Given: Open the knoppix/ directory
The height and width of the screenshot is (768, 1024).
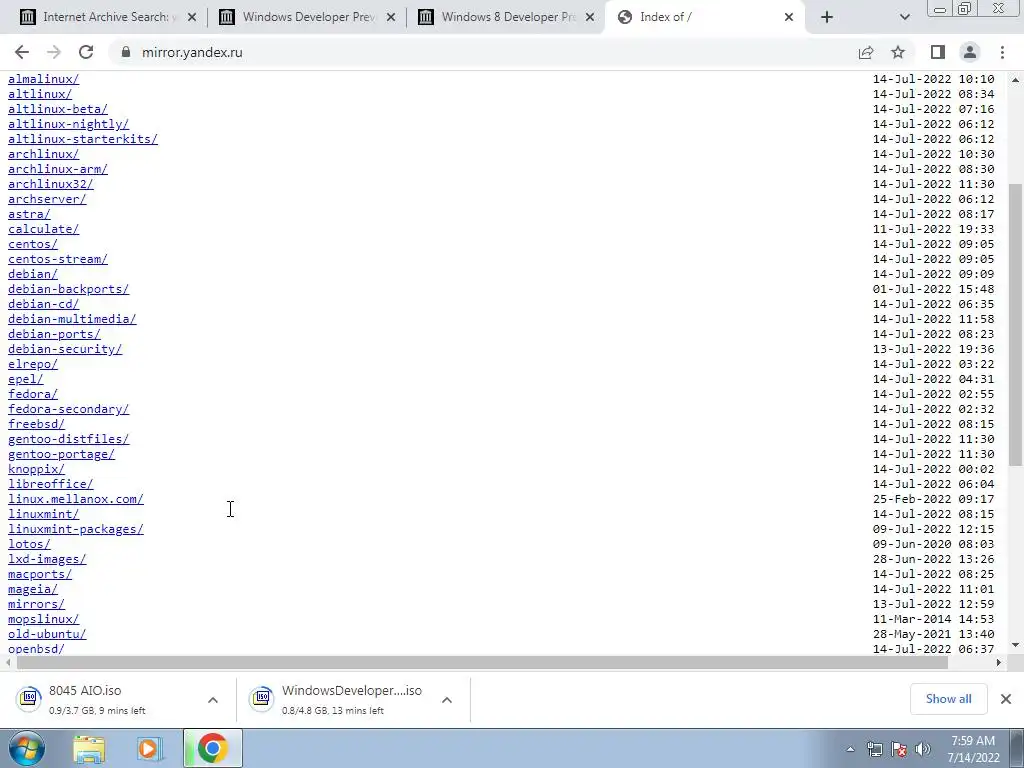Looking at the screenshot, I should (x=36, y=470).
